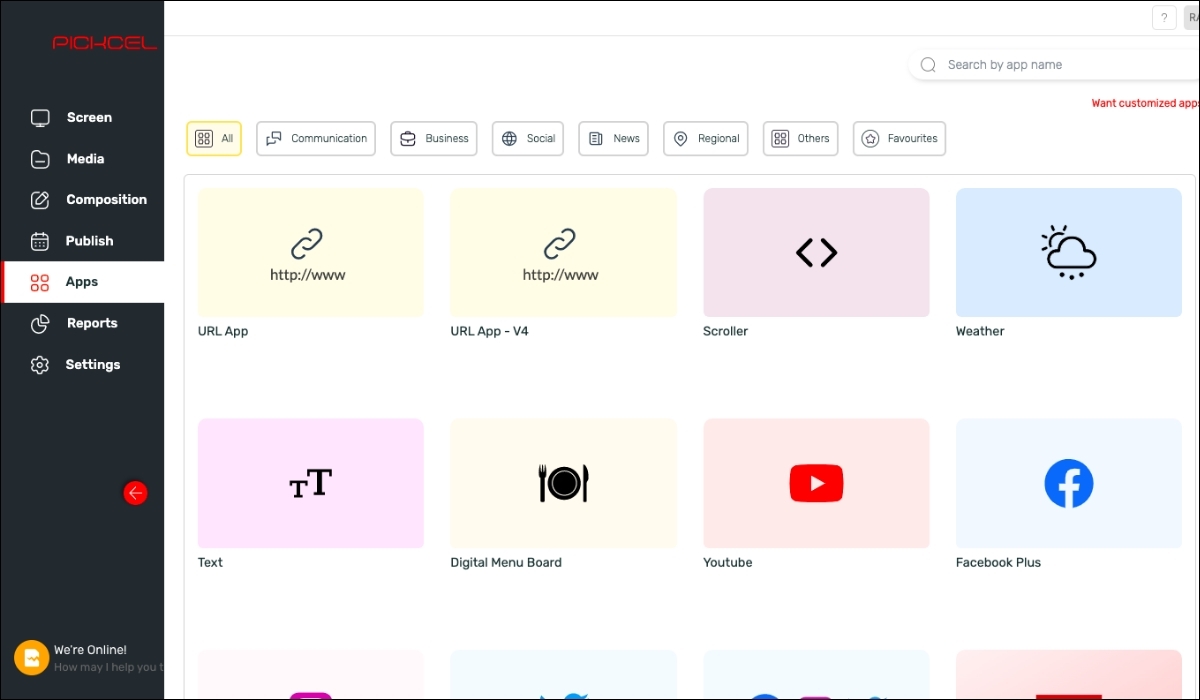The height and width of the screenshot is (700, 1200).
Task: Filter apps by Communication
Action: (316, 139)
